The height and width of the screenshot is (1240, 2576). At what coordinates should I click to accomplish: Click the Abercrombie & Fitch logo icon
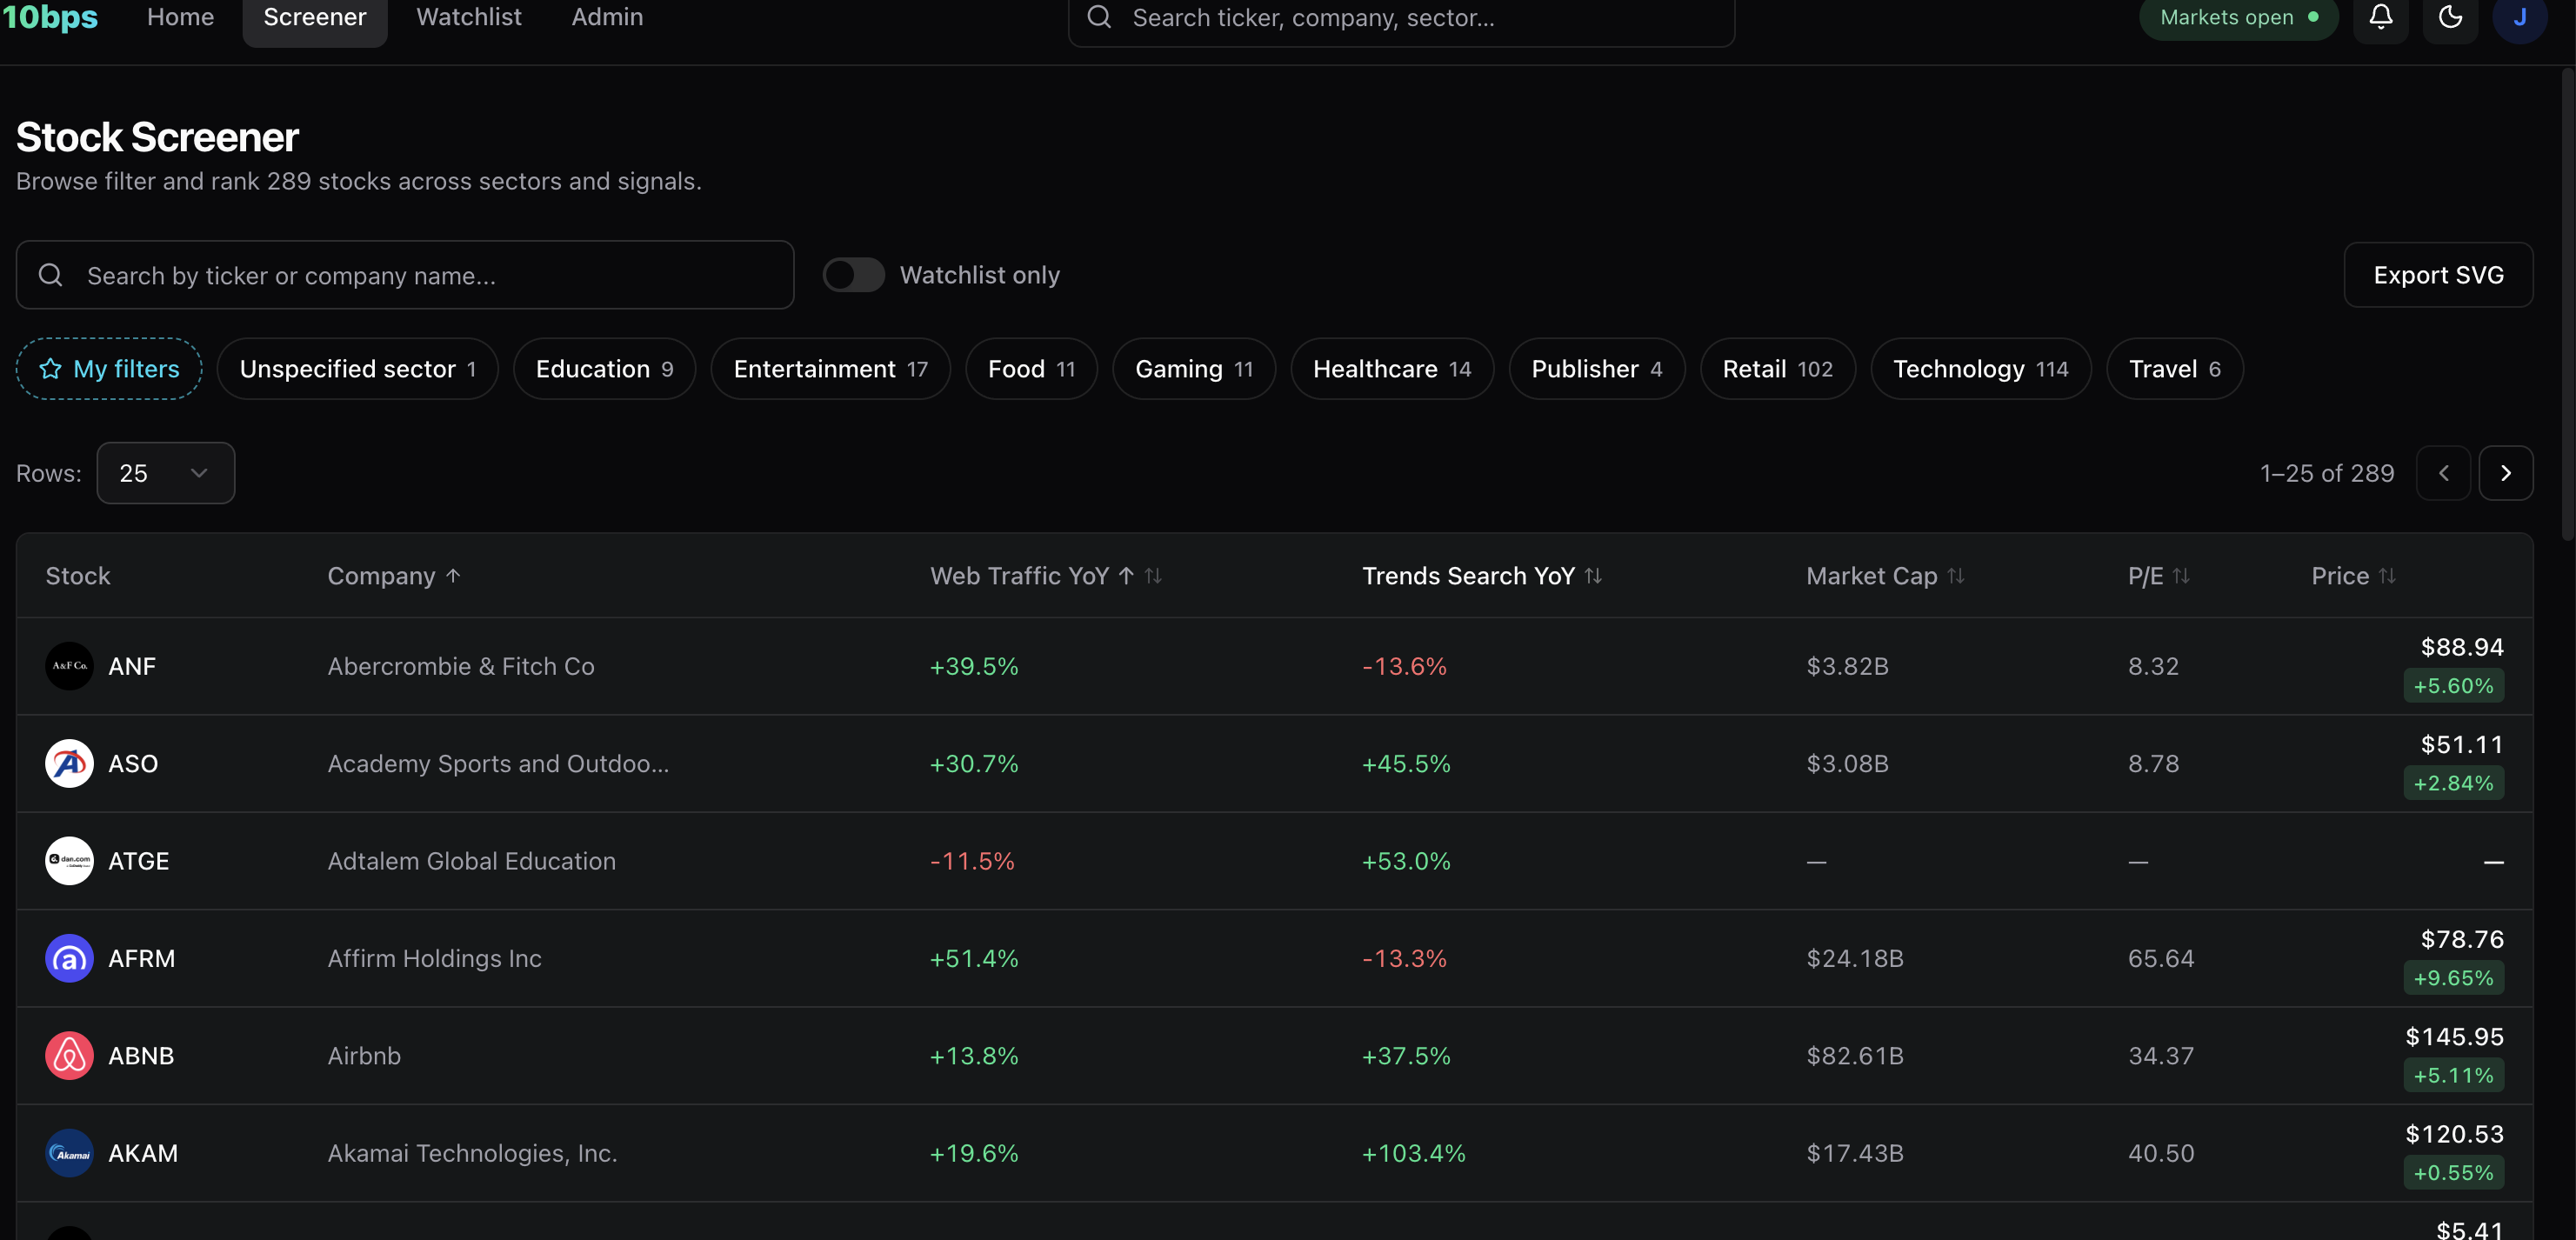coord(69,666)
